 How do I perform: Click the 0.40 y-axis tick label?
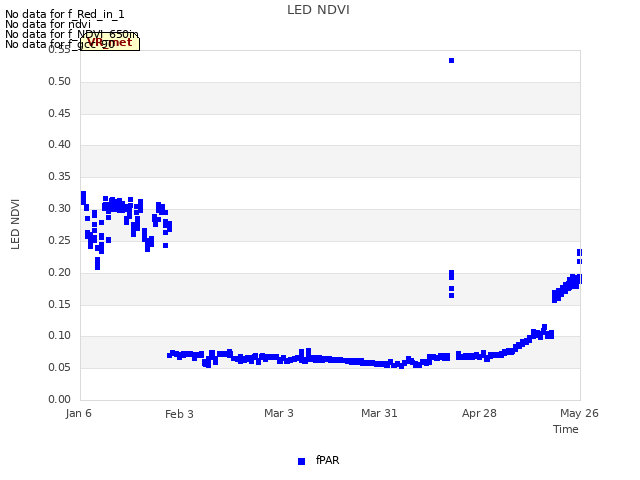pos(60,144)
